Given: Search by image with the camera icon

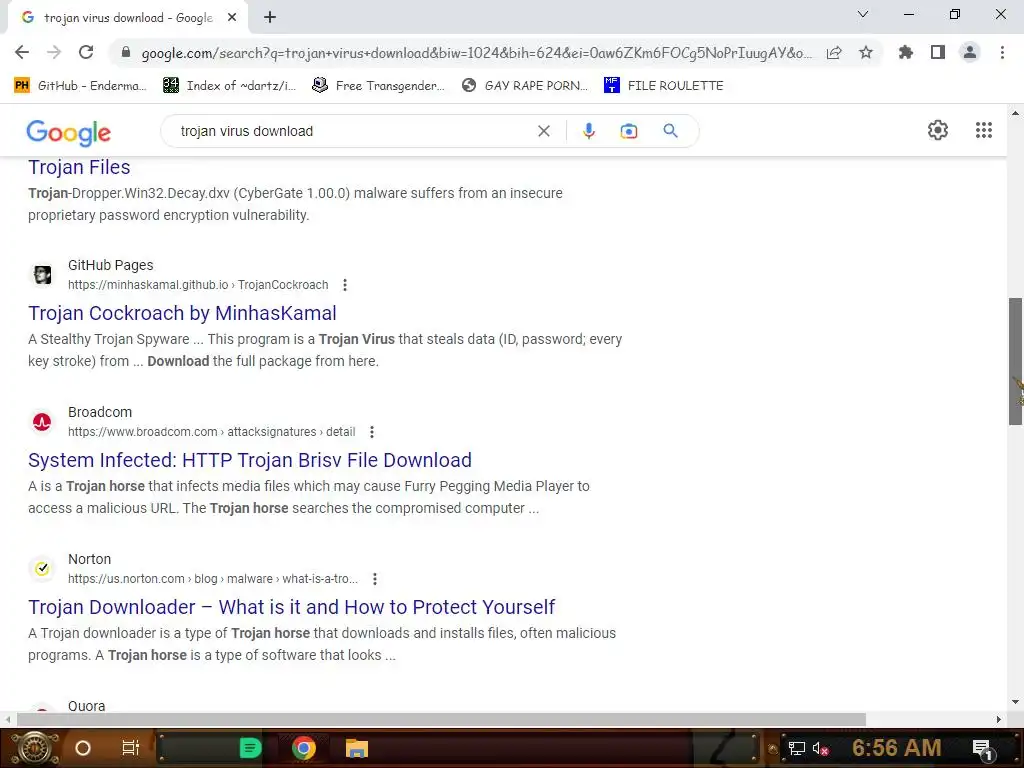Looking at the screenshot, I should pyautogui.click(x=628, y=131).
